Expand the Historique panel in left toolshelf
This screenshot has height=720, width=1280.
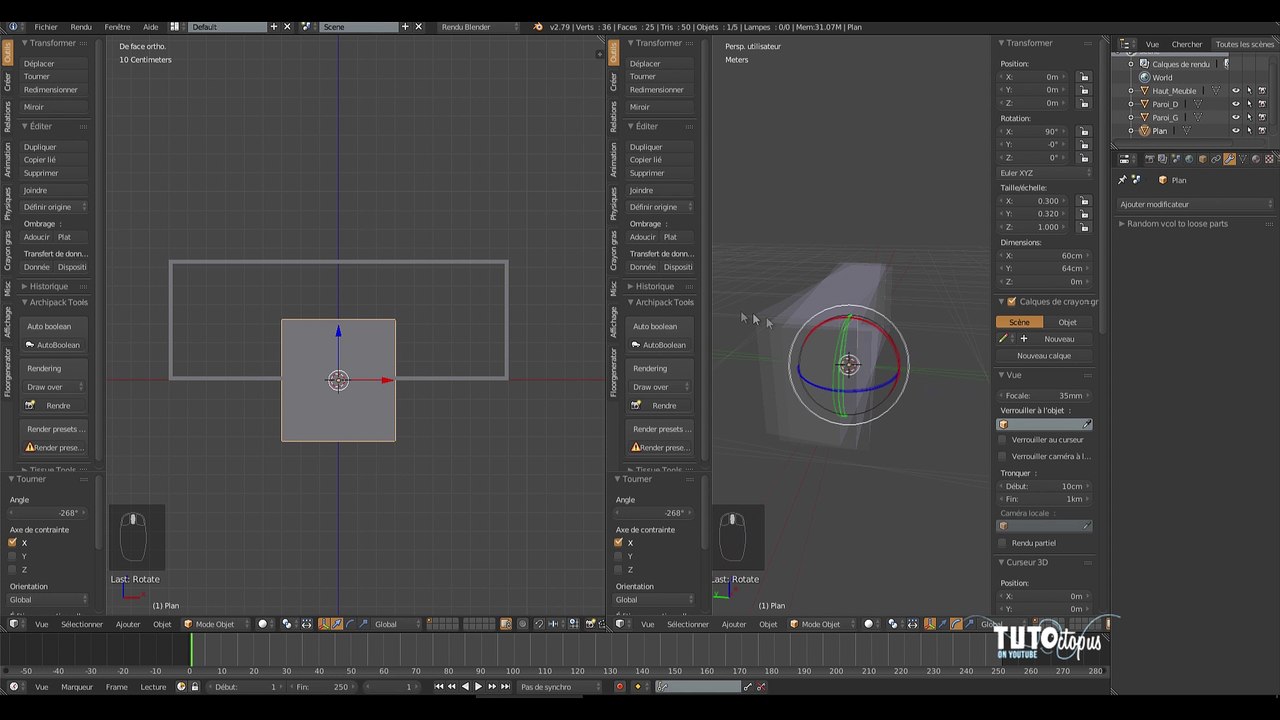pos(48,286)
